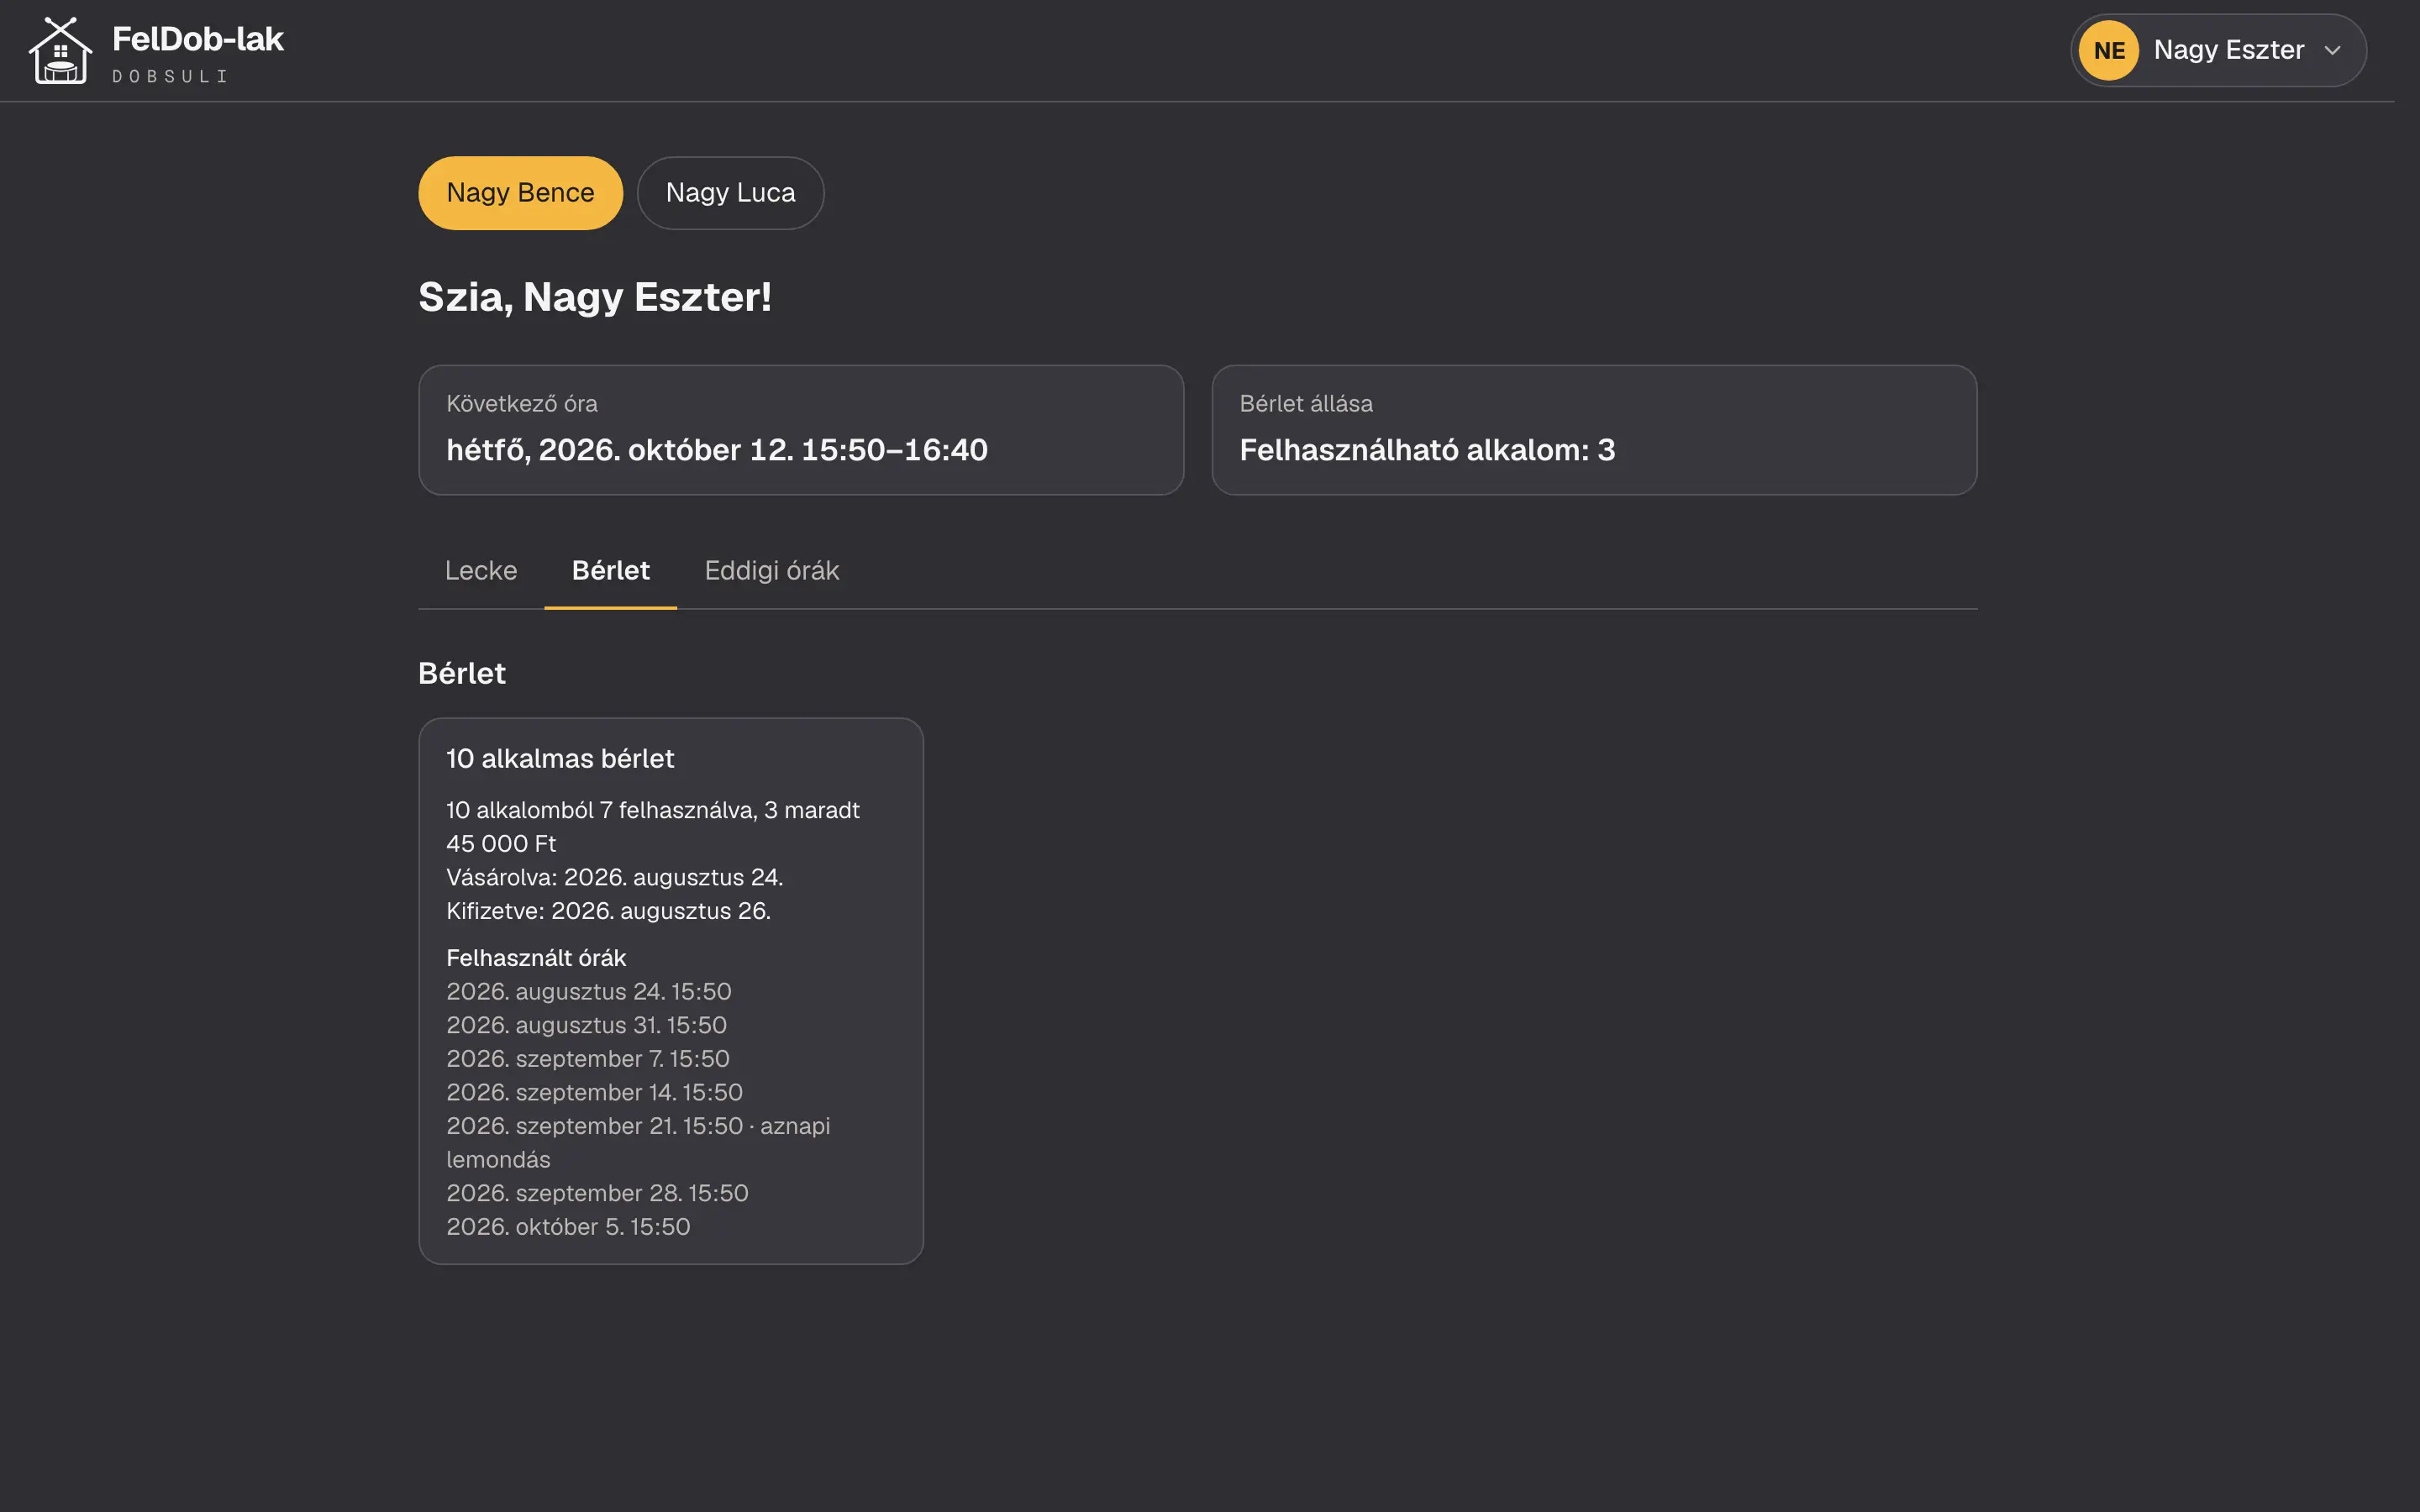Click the 2026. október 5. 15:50 entry

pyautogui.click(x=568, y=1227)
